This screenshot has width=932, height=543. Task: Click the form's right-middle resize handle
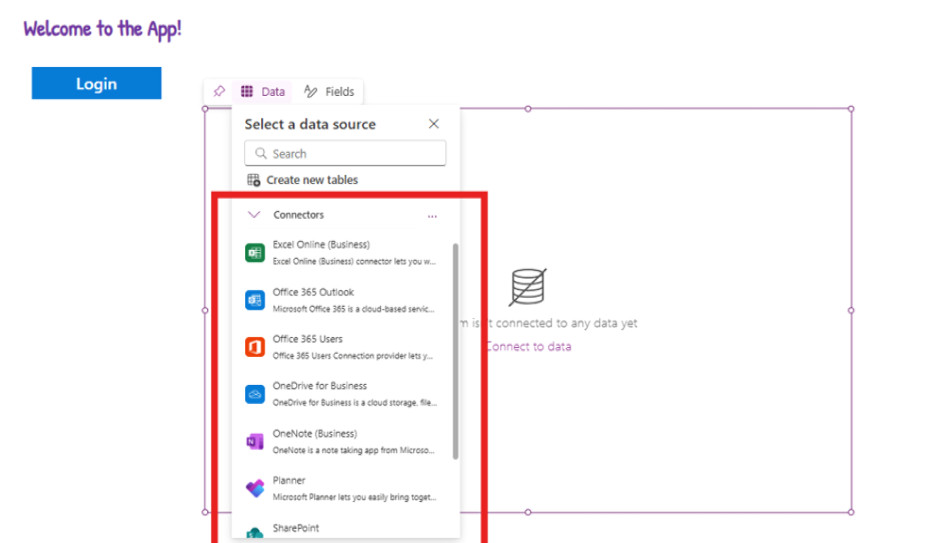point(851,310)
